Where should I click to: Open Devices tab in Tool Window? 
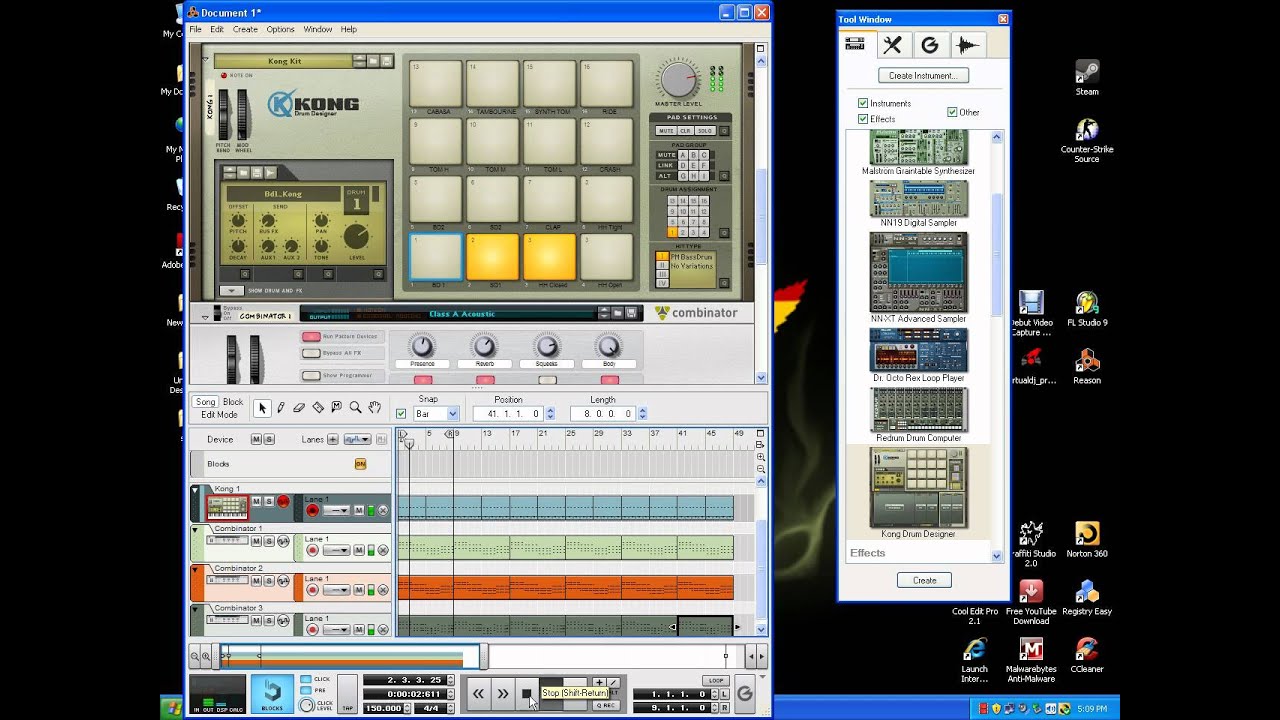[x=856, y=45]
